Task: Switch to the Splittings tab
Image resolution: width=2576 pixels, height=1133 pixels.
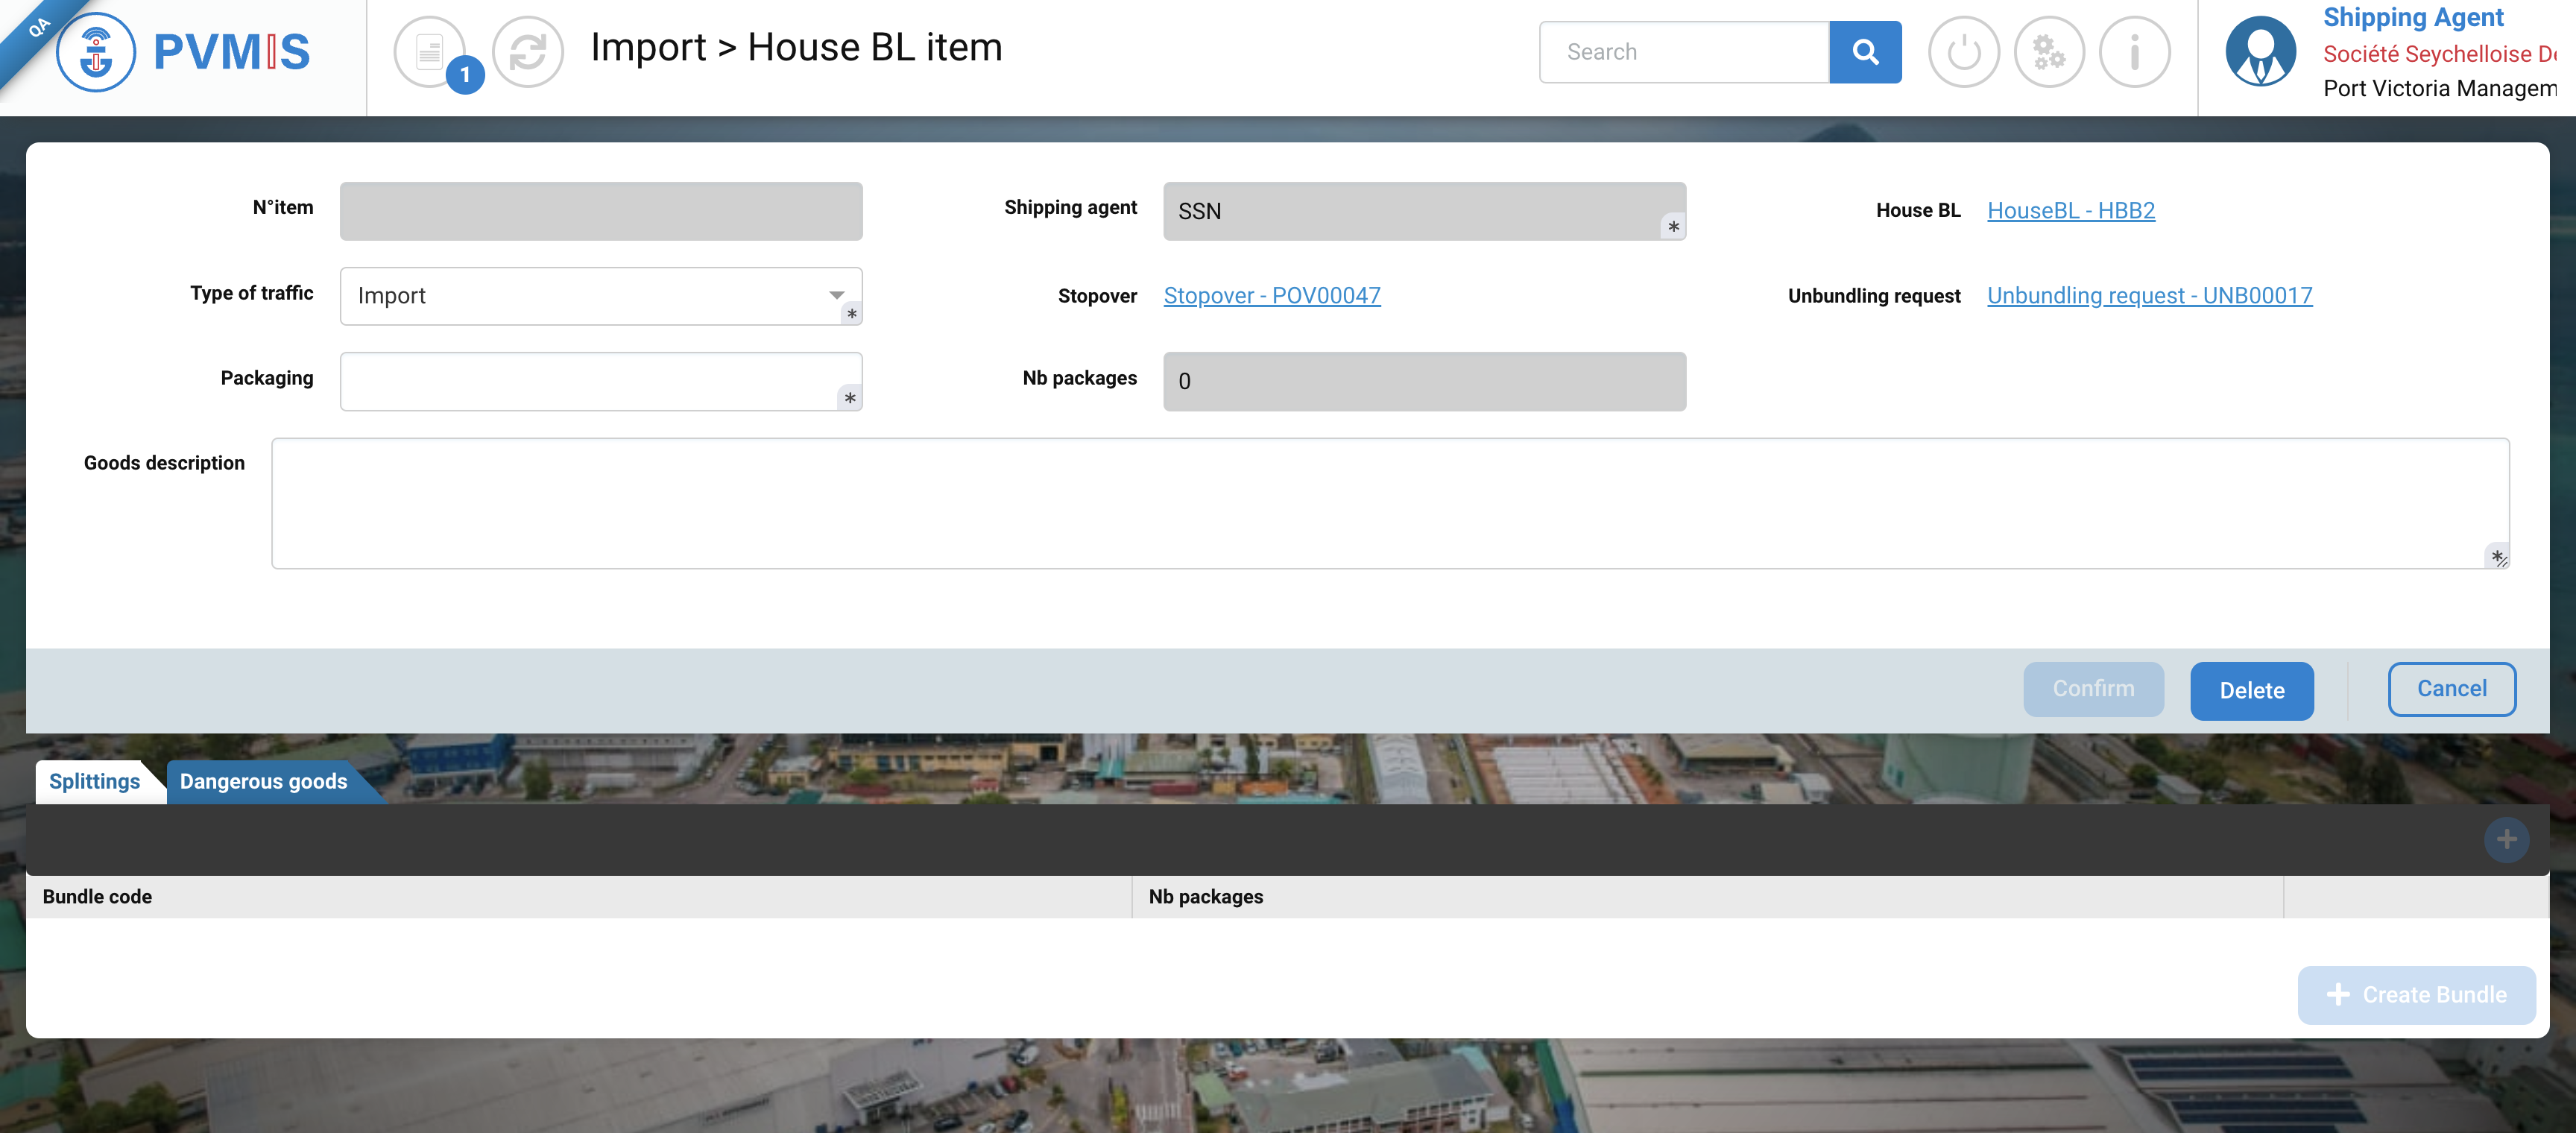Action: [x=95, y=781]
